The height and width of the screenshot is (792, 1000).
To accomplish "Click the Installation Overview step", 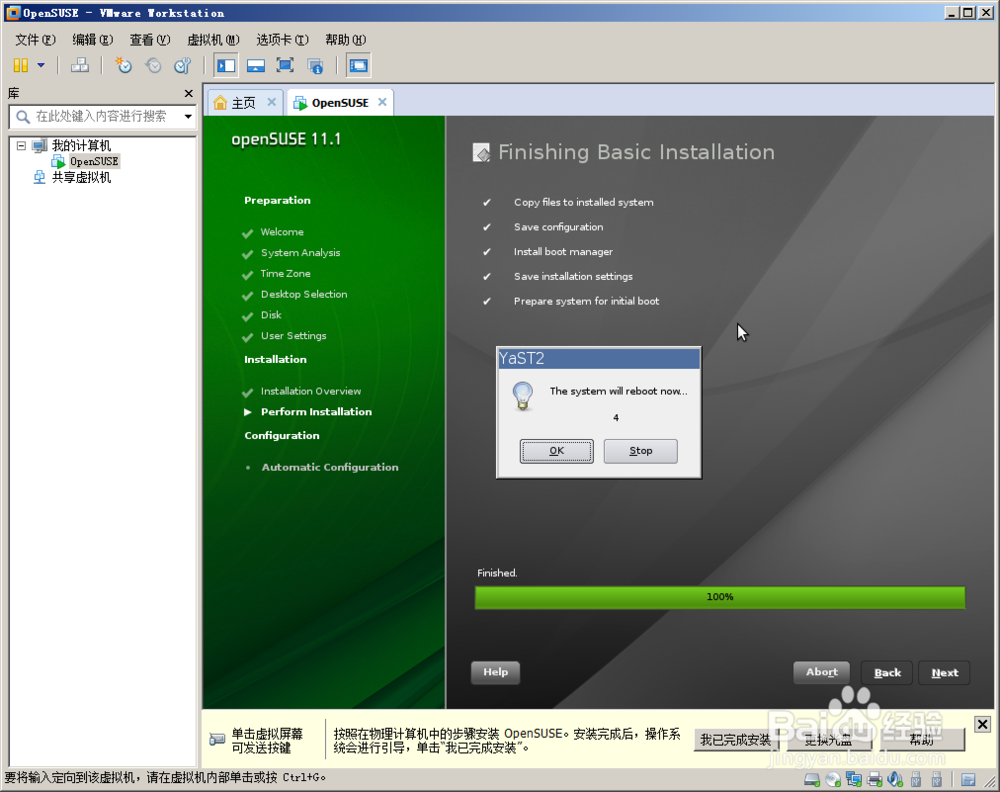I will 311,392.
